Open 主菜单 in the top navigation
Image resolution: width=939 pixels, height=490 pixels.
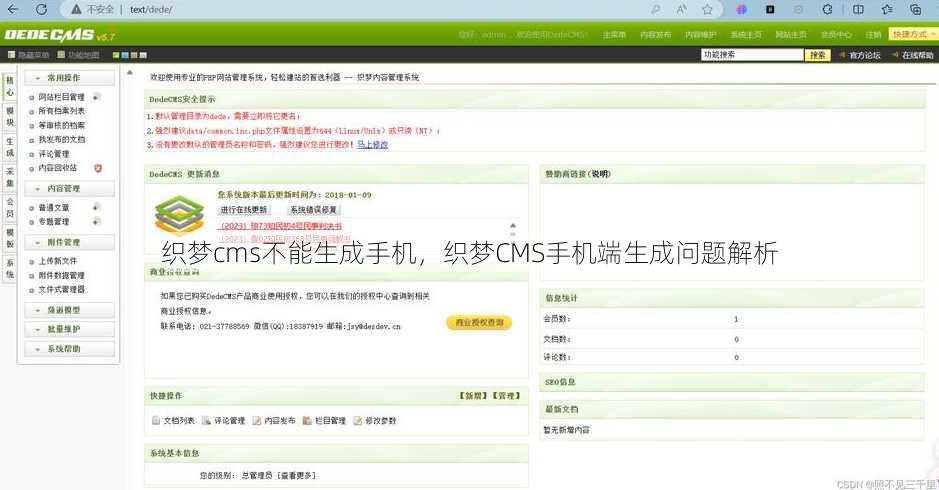614,35
